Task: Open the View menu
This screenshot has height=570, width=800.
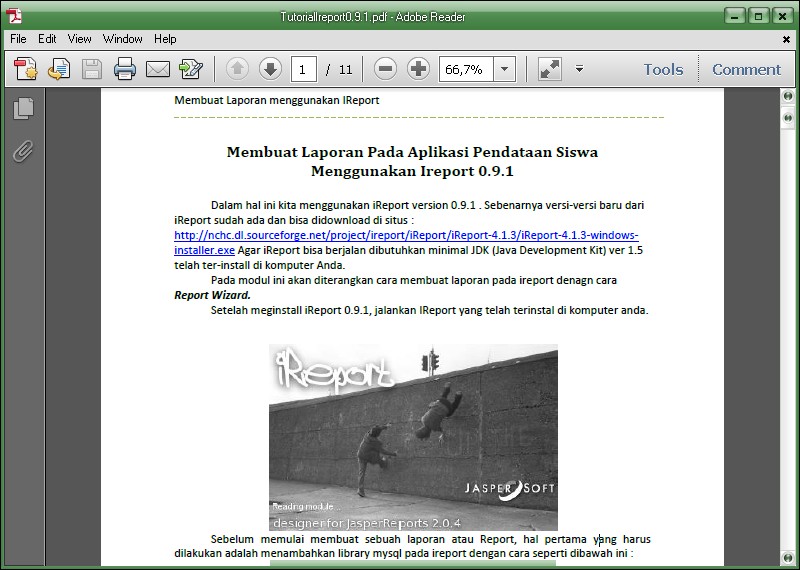Action: (80, 39)
